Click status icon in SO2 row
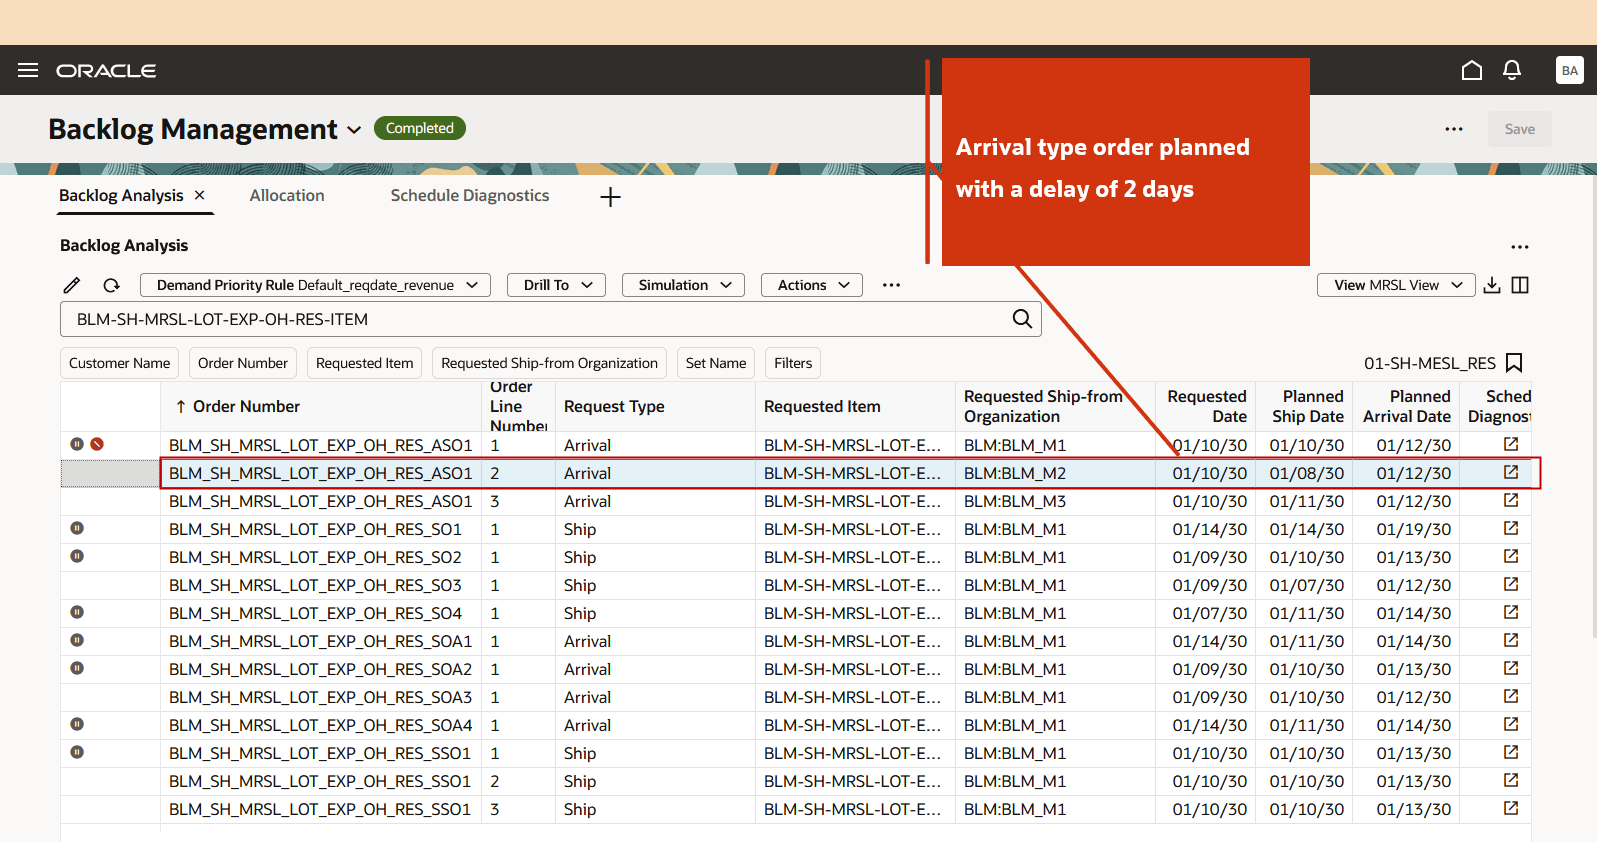The height and width of the screenshot is (842, 1597). coord(77,556)
